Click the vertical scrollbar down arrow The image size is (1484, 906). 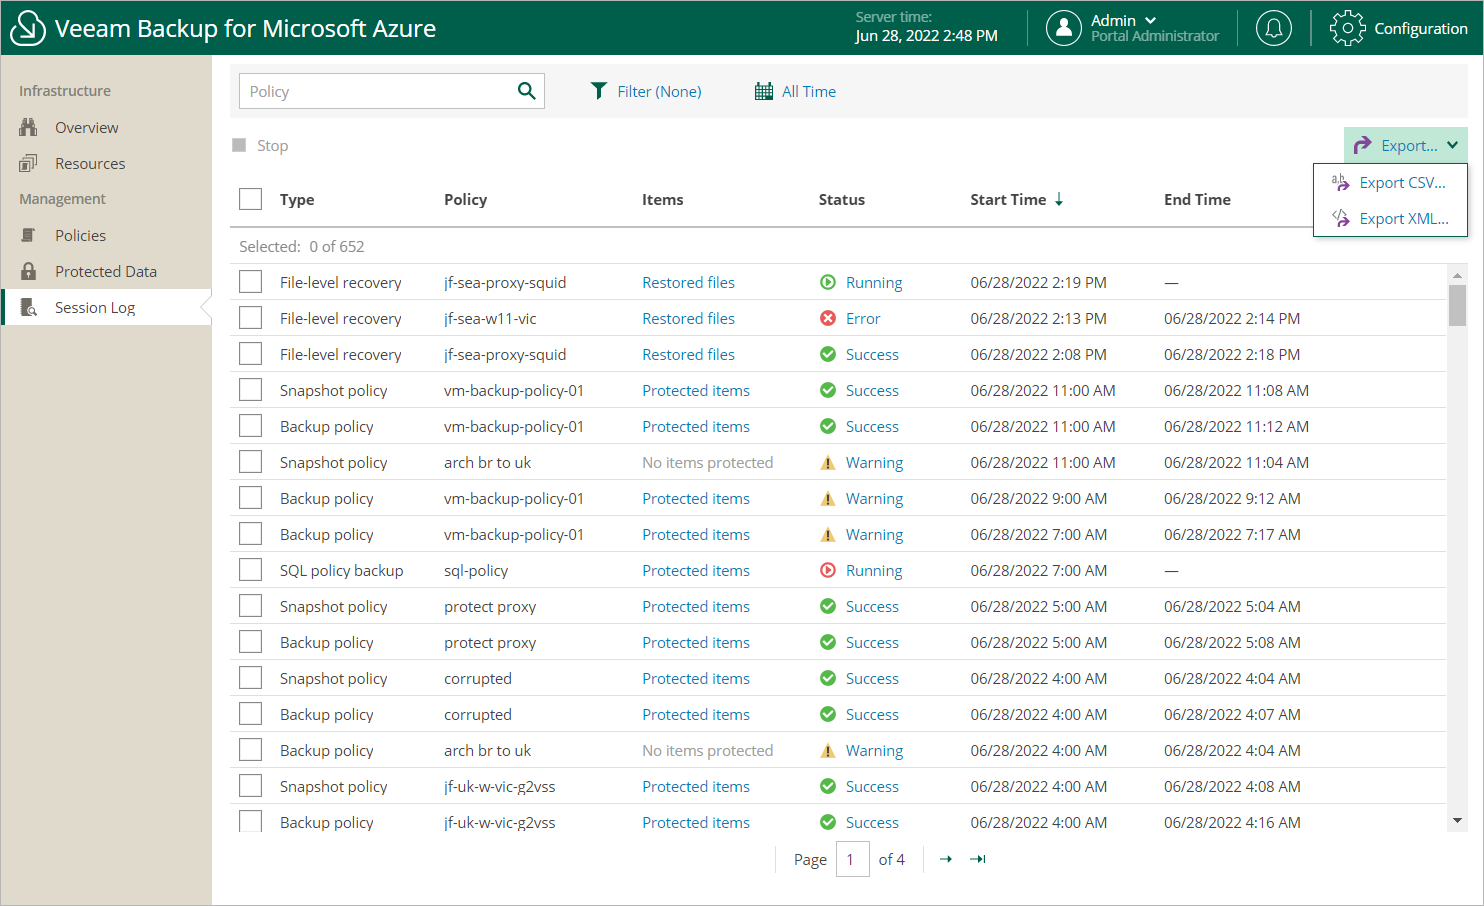(x=1457, y=821)
